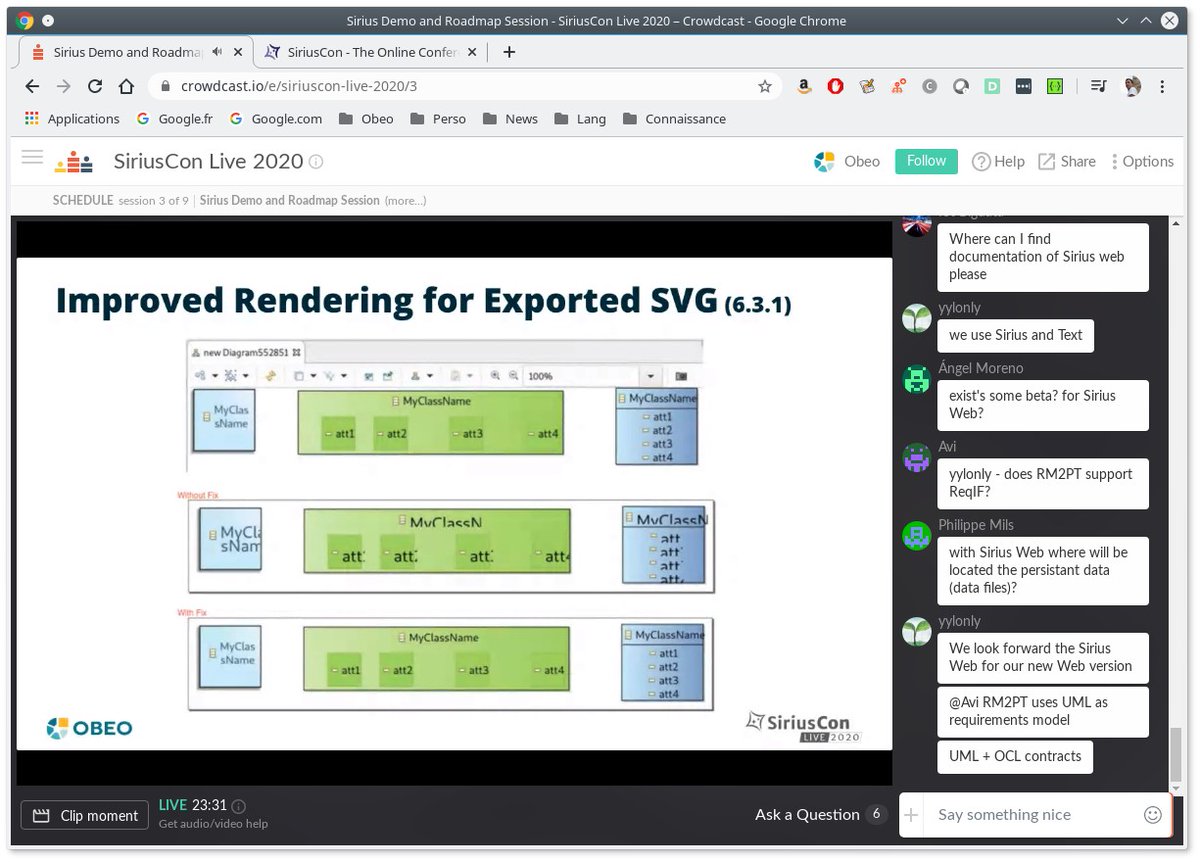This screenshot has height=862, width=1200.
Task: Open the Chrome profile avatar
Action: click(x=1132, y=86)
